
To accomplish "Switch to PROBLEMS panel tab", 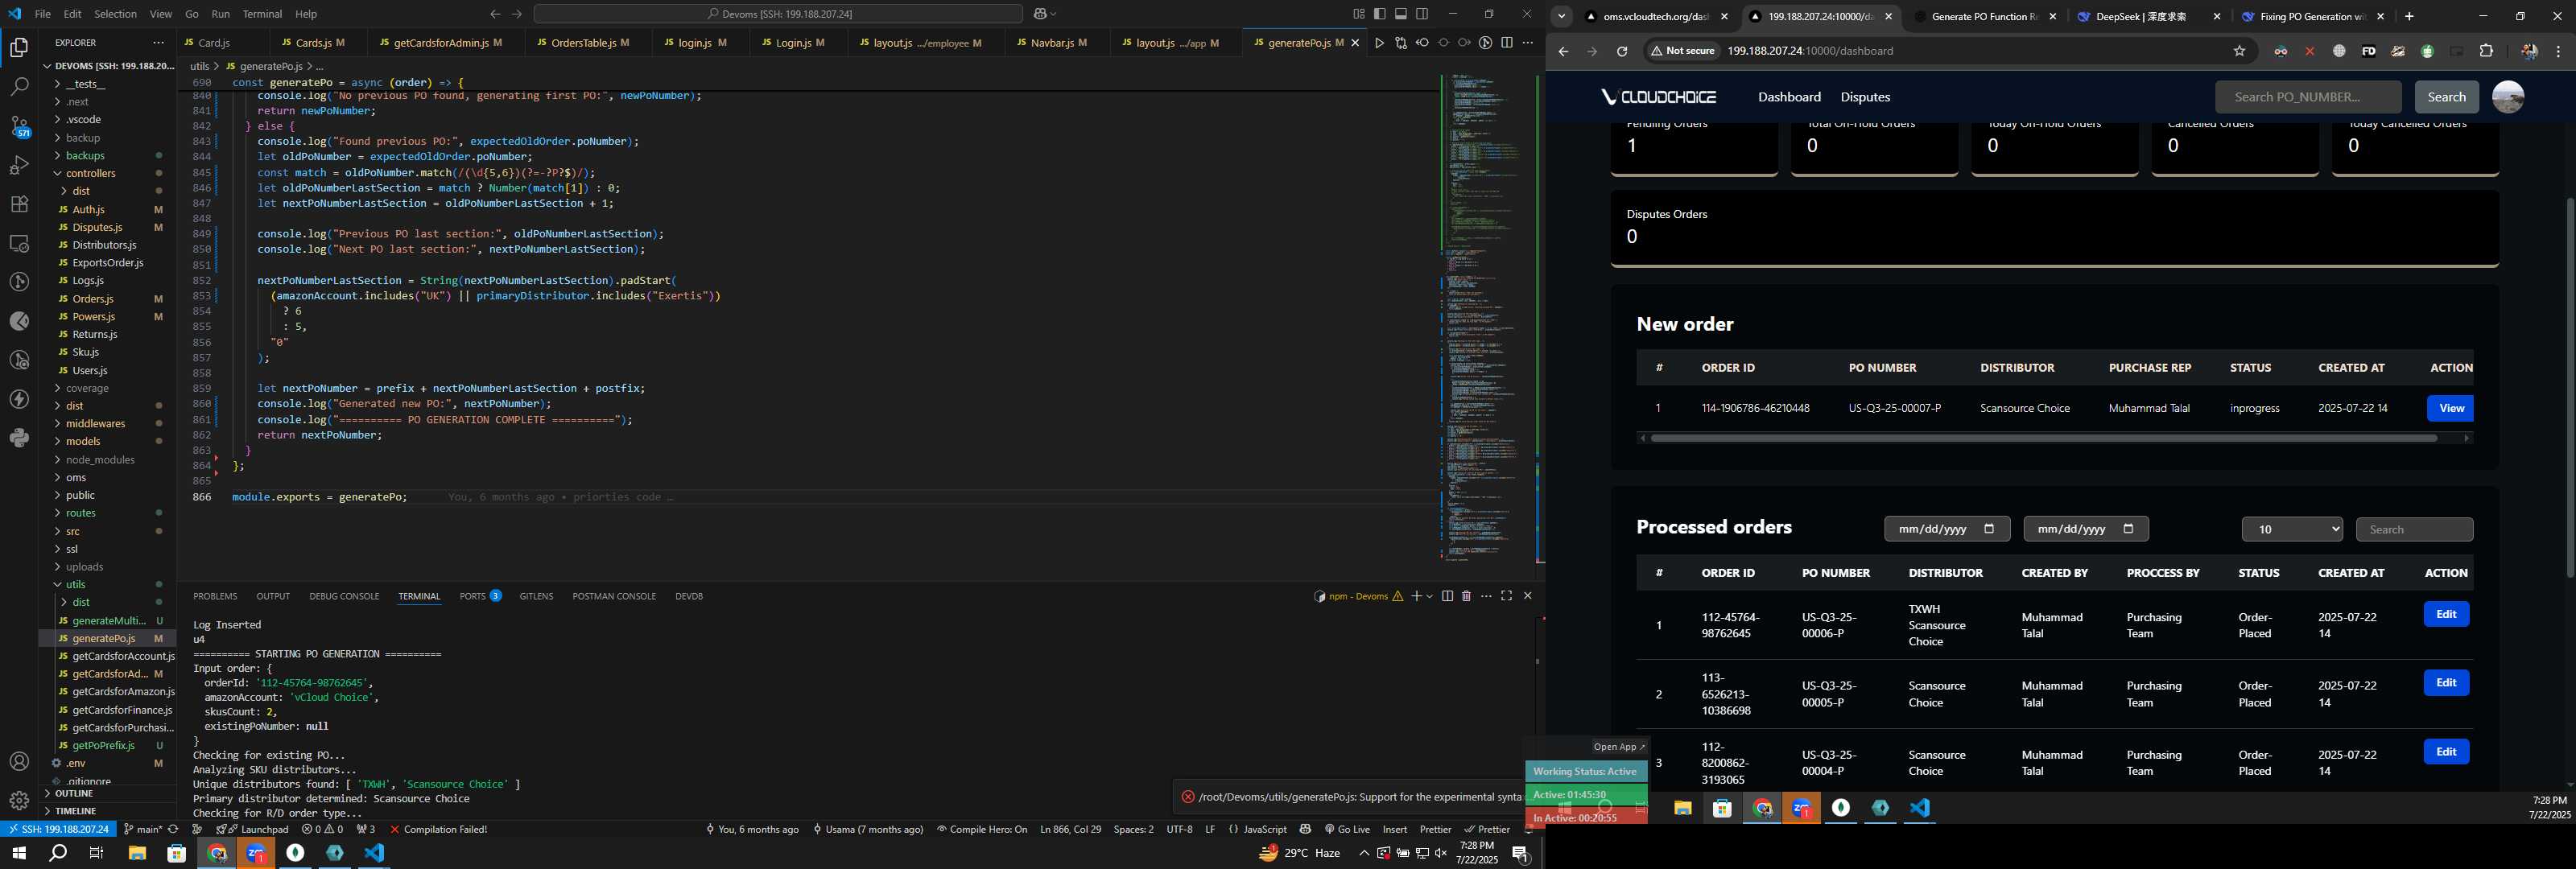I will (215, 596).
